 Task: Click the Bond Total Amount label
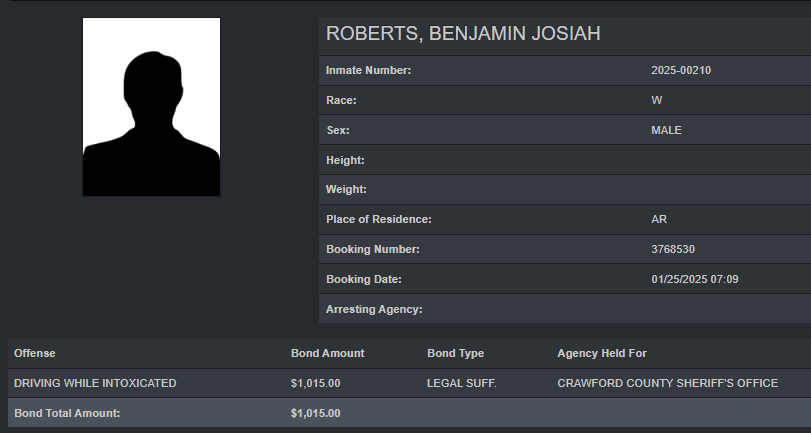[x=67, y=413]
